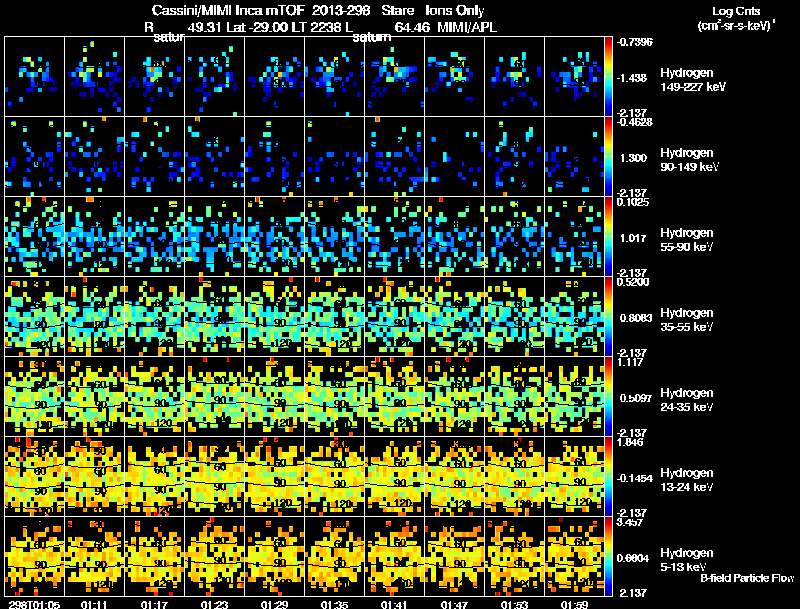Click the Lat -29.00 header value
800x609 pixels.
(255, 27)
